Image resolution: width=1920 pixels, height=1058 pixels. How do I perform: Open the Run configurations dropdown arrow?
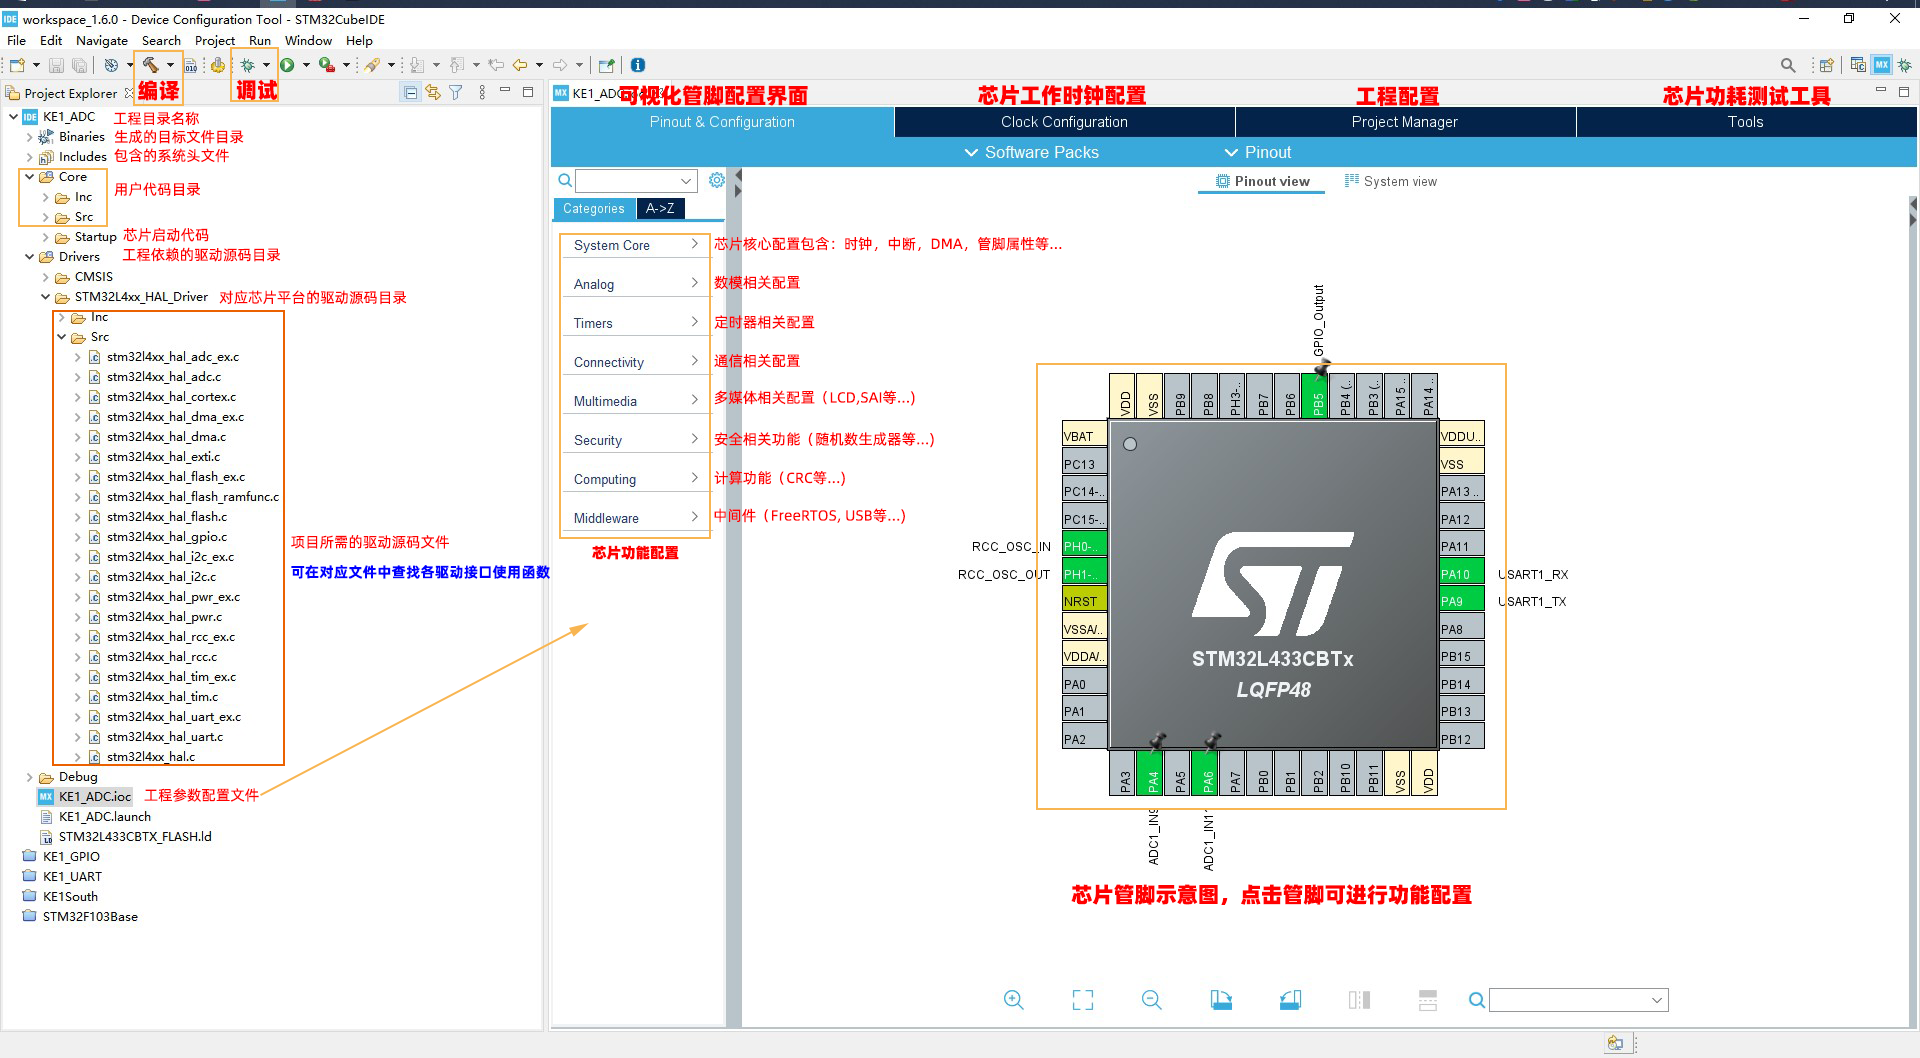[306, 65]
